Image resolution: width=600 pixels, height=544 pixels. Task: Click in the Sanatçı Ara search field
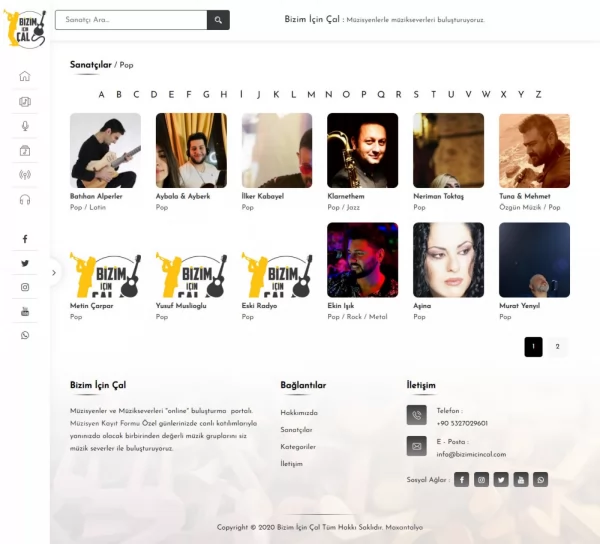tap(131, 20)
